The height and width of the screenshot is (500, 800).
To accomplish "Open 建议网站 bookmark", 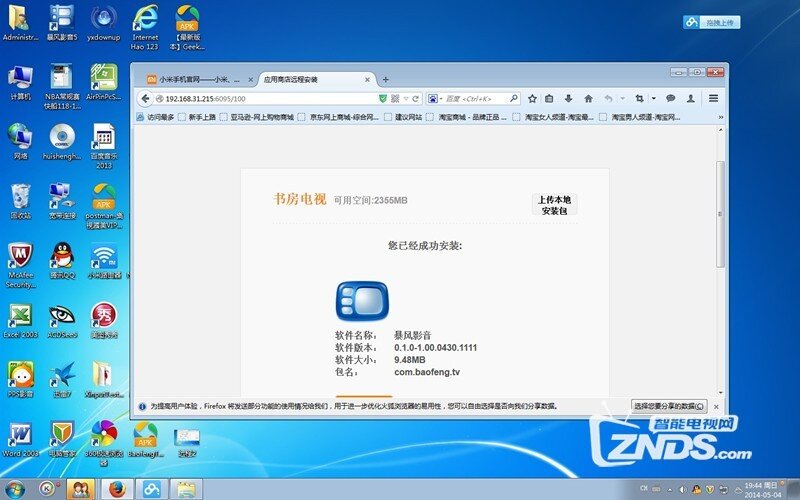I will click(x=404, y=117).
